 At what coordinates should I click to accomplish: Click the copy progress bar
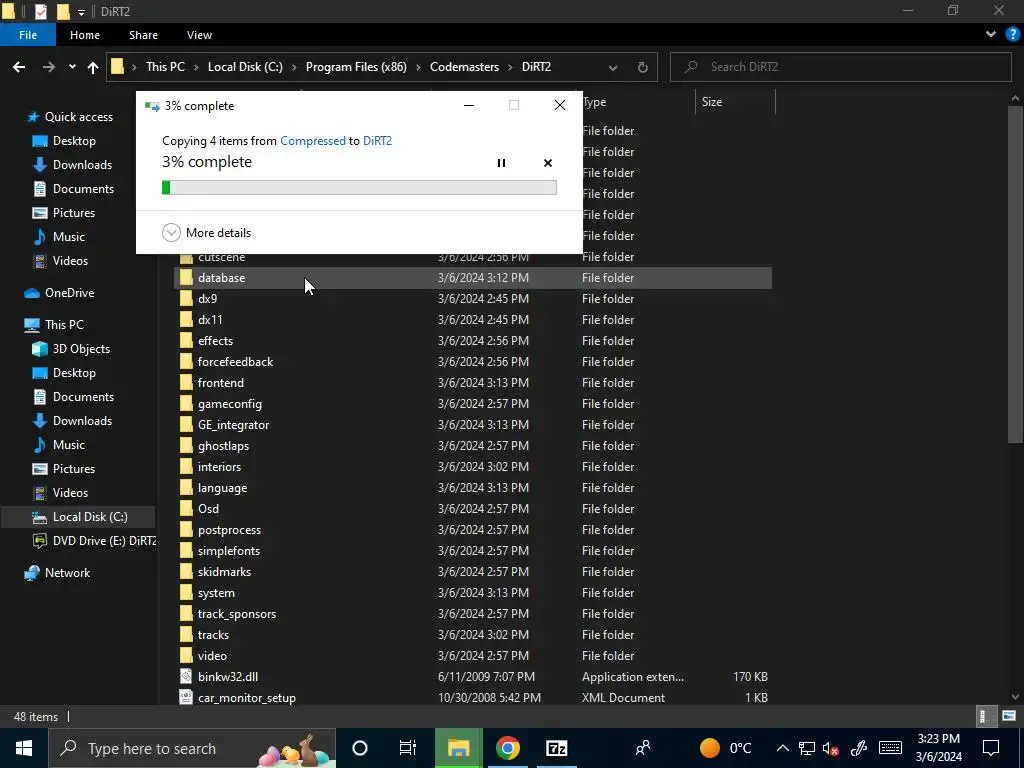click(x=359, y=187)
